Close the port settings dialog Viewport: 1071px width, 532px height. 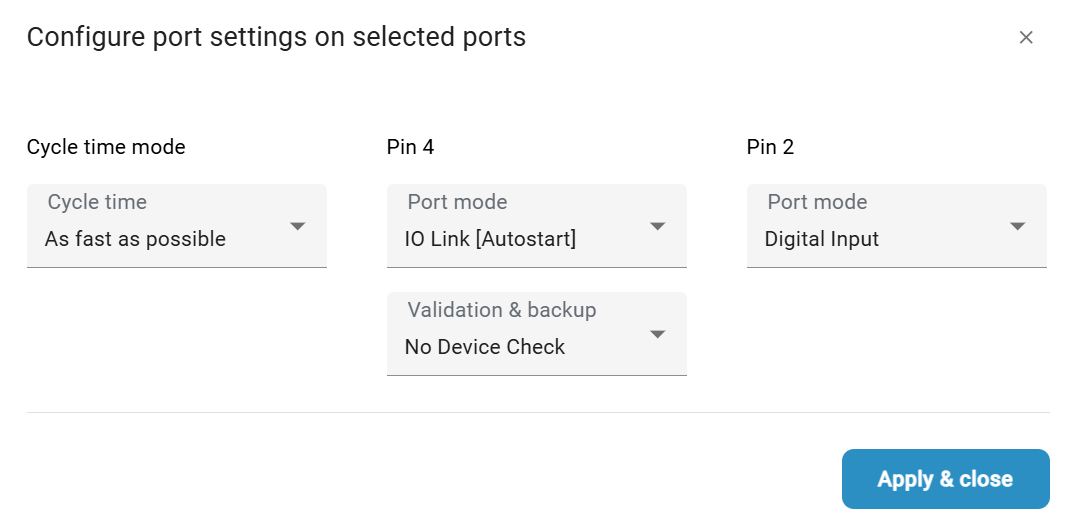pos(1025,38)
